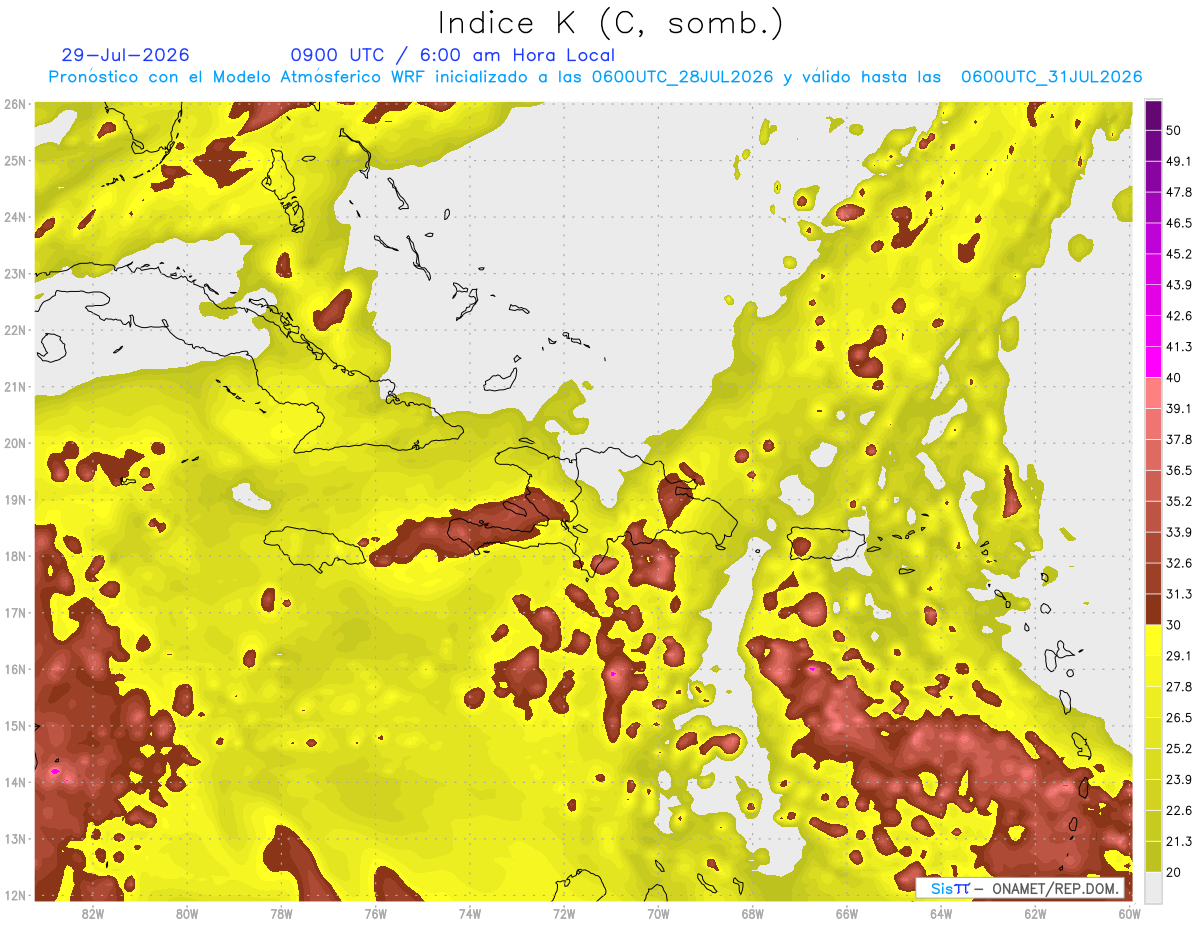Click color bar label '43.9'
This screenshot has height=927, width=1200.
click(1178, 285)
